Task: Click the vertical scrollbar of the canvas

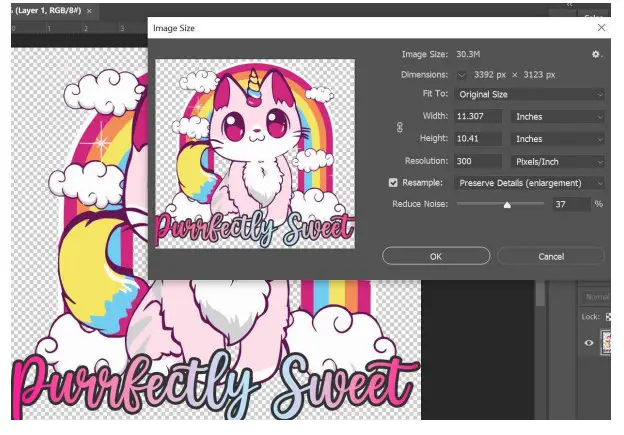Action: click(x=540, y=293)
